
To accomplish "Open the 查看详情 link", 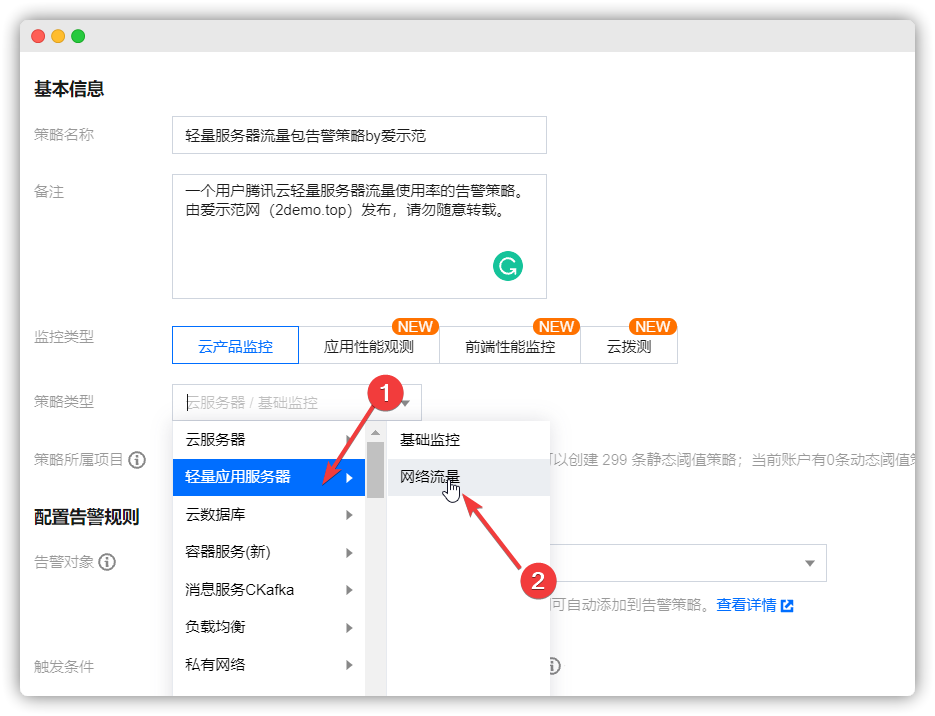I will point(746,604).
